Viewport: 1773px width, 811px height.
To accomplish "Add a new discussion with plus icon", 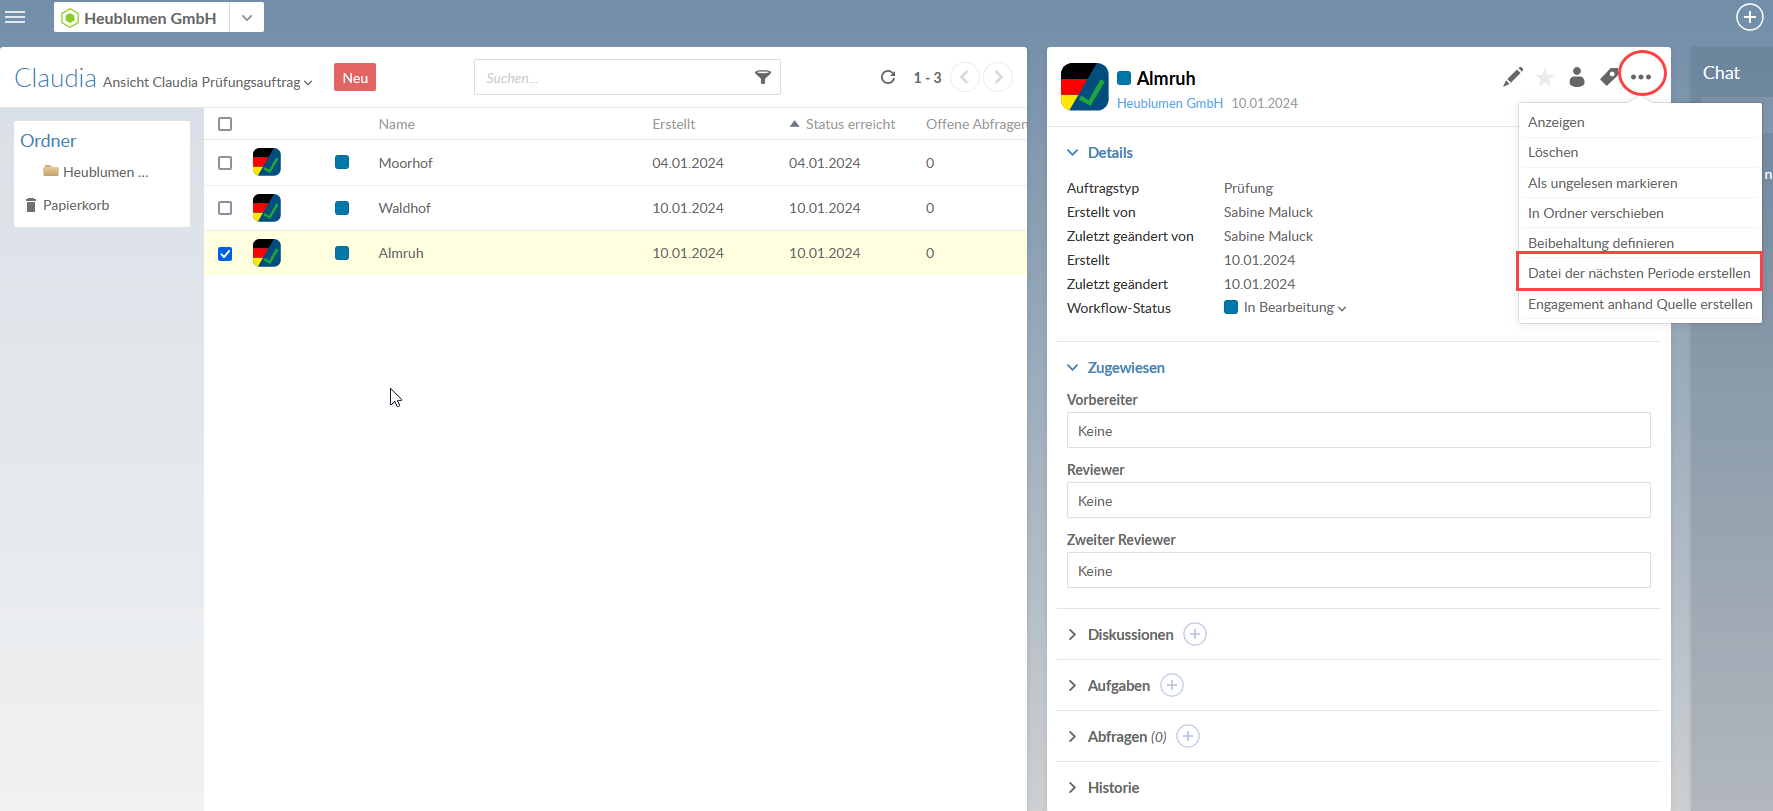I will point(1195,634).
